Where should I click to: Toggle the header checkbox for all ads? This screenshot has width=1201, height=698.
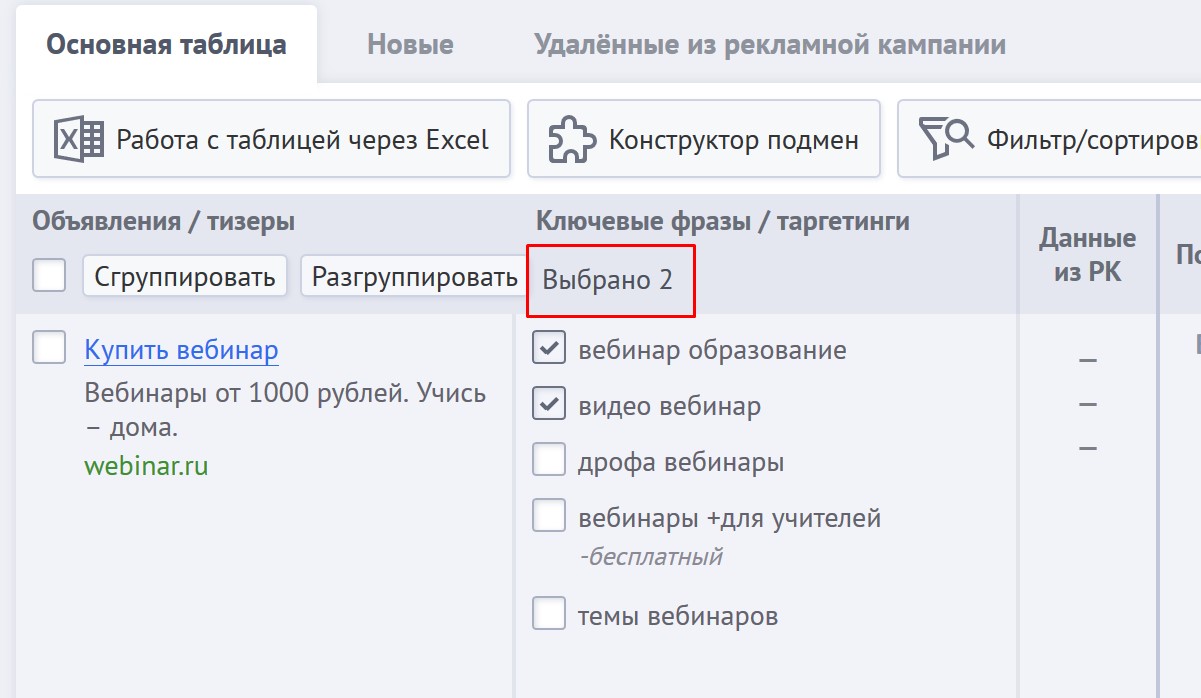tap(48, 276)
